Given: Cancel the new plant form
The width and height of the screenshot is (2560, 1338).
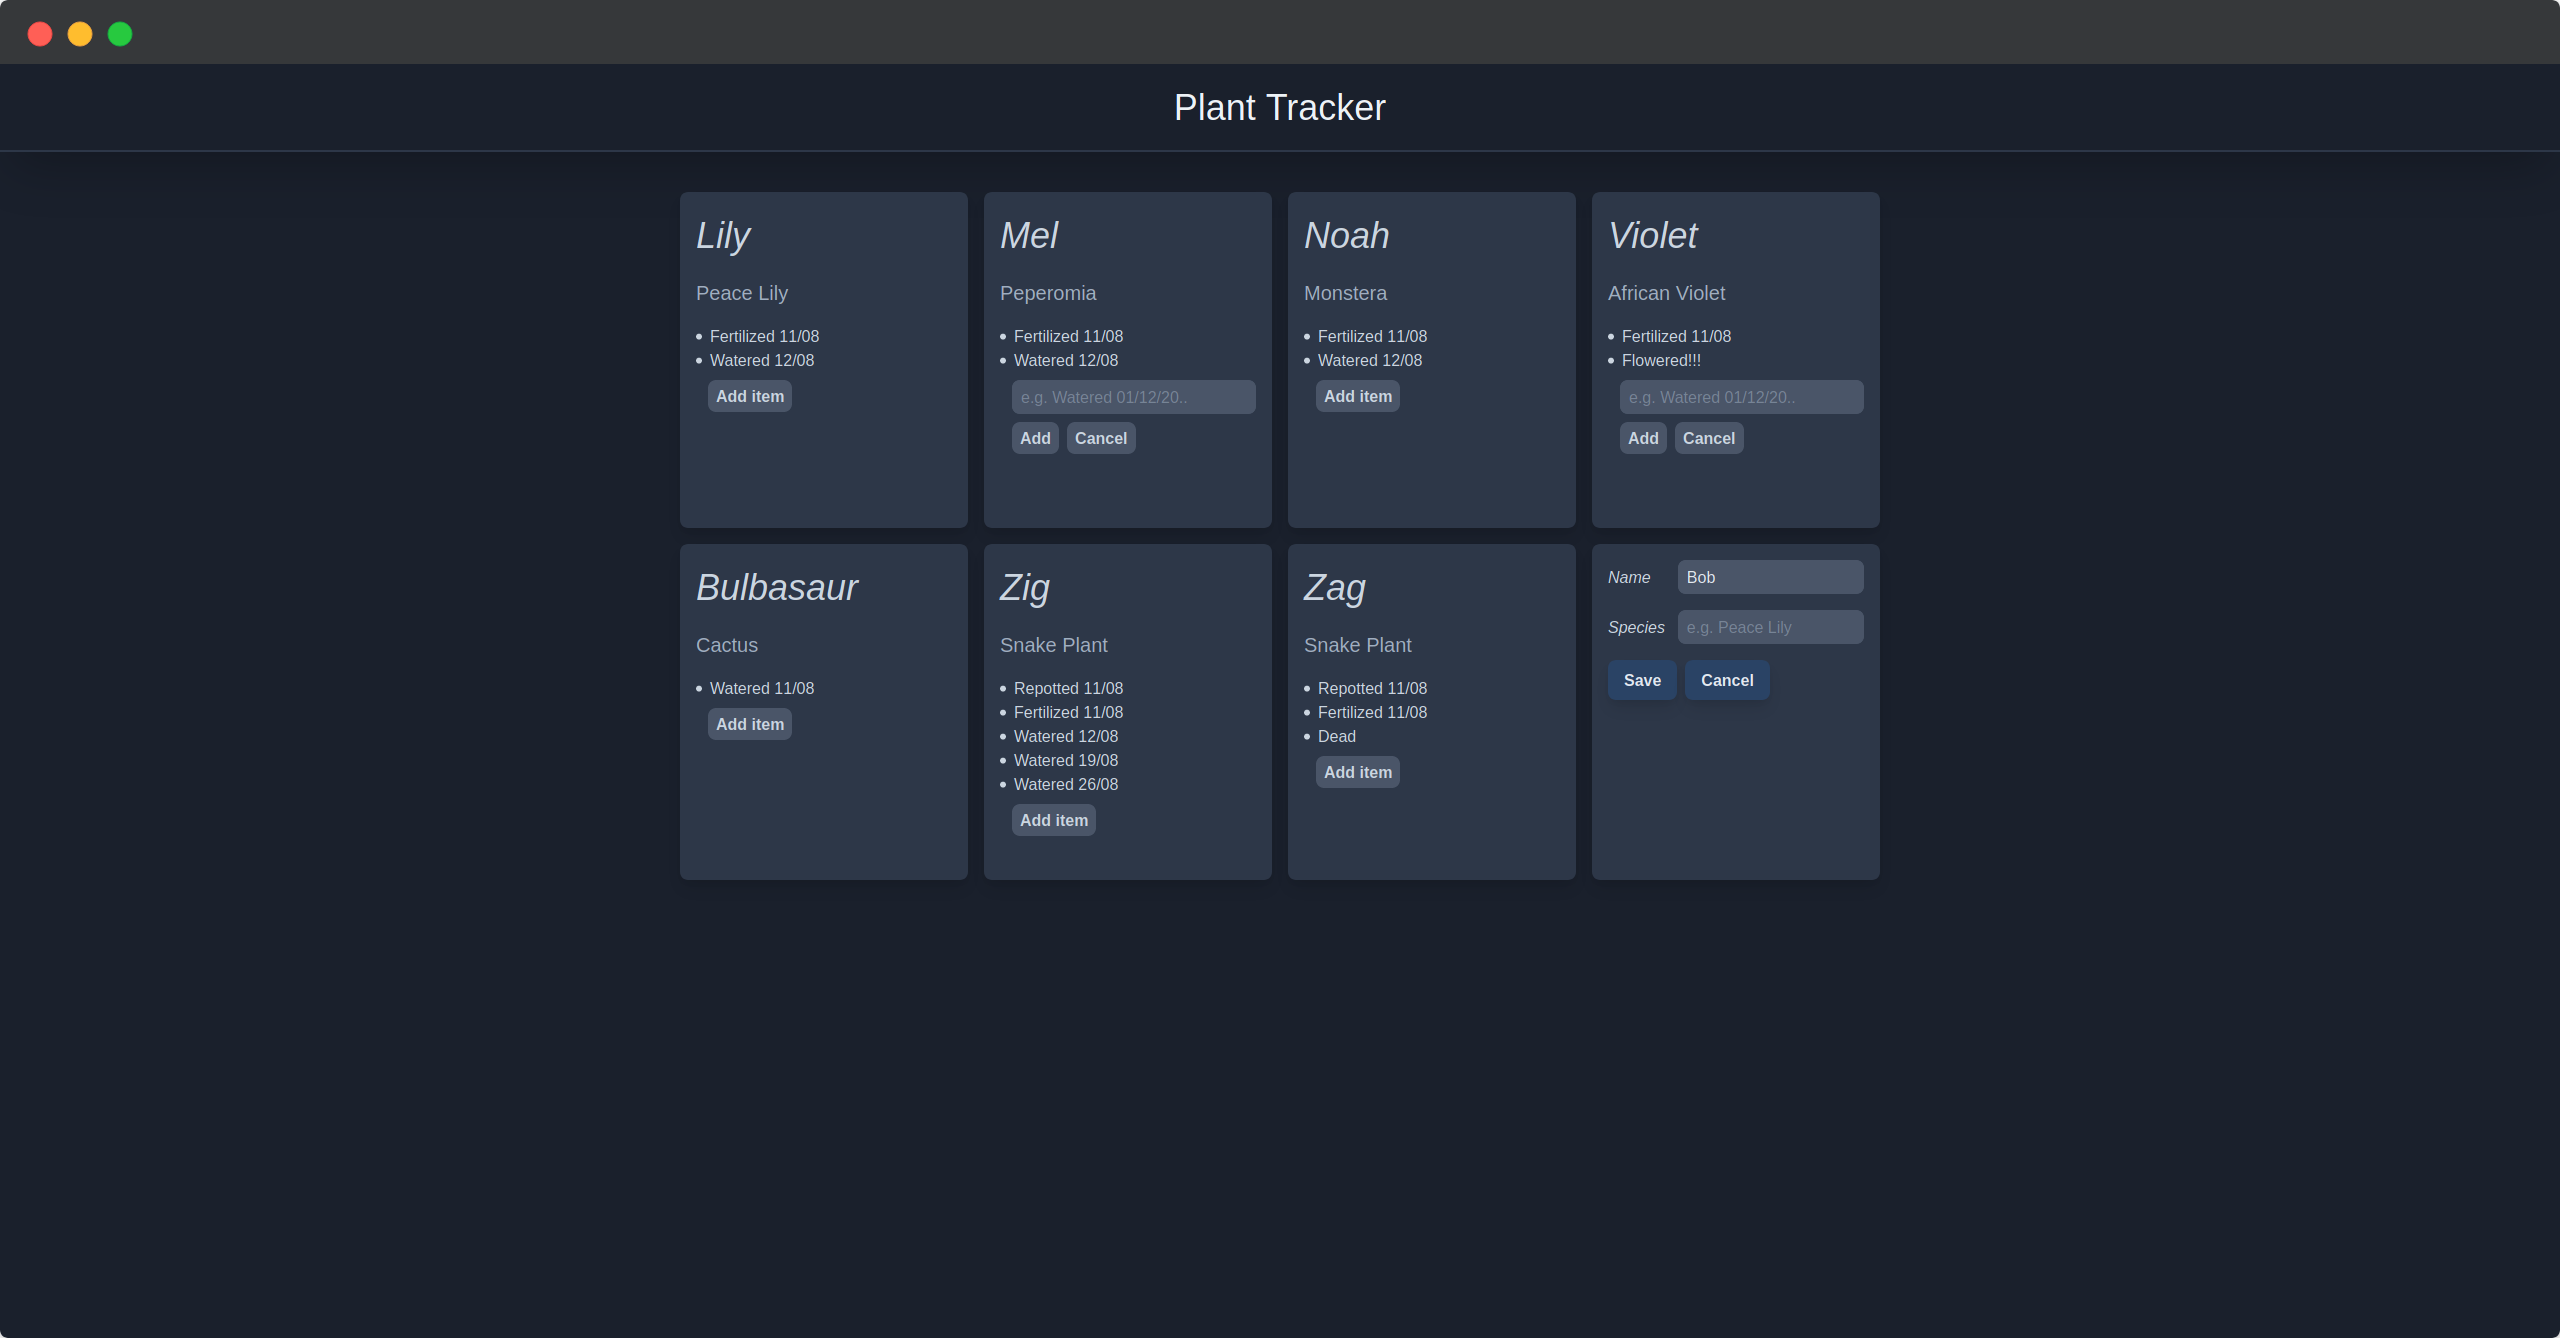Looking at the screenshot, I should coord(1726,680).
